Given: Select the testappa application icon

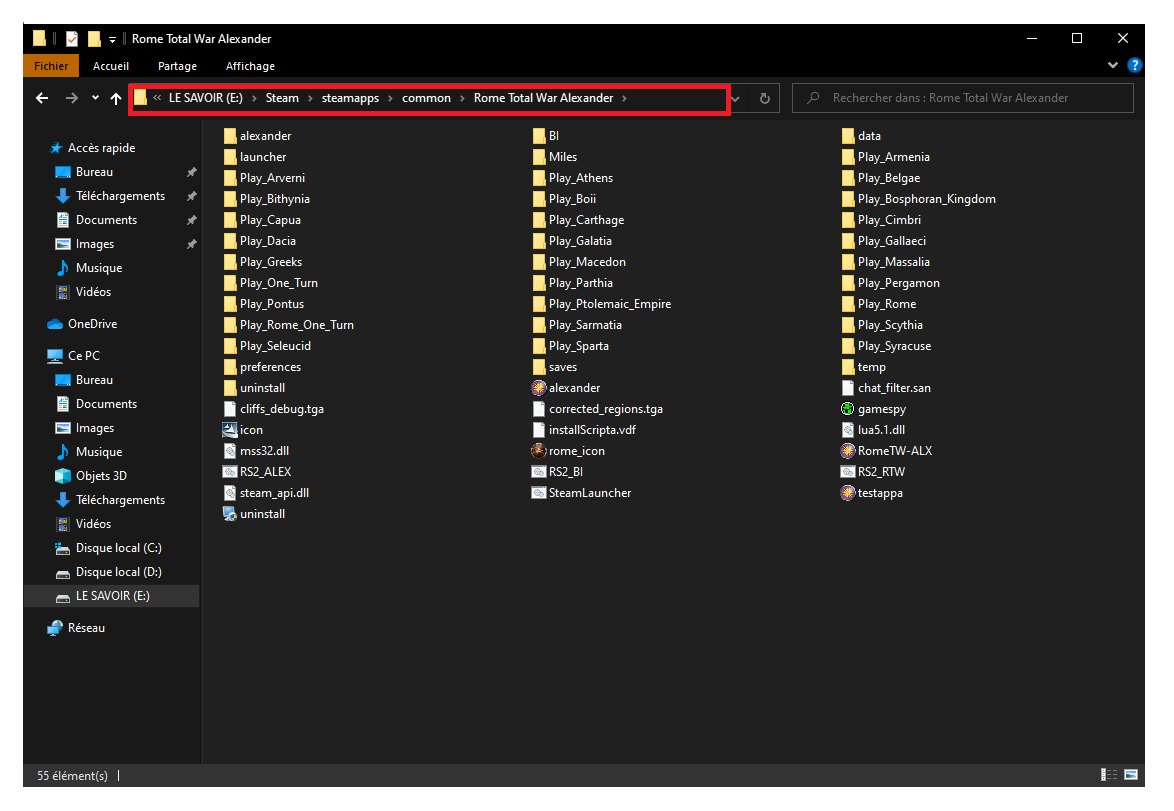Looking at the screenshot, I should point(872,493).
